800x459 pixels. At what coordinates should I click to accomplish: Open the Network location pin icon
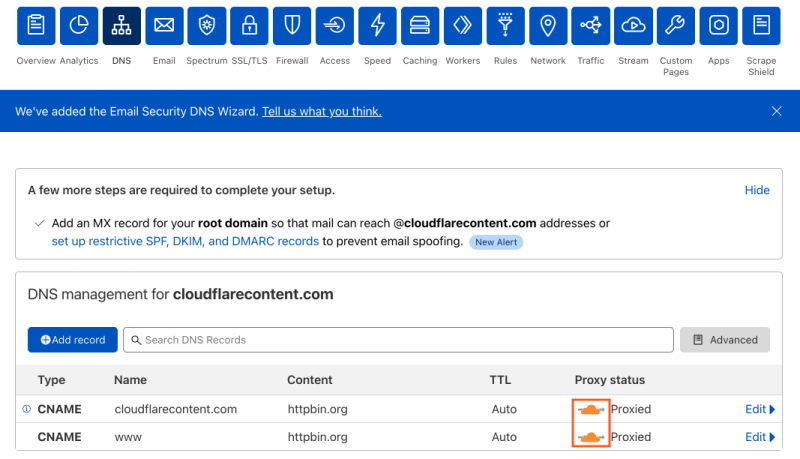tap(548, 26)
